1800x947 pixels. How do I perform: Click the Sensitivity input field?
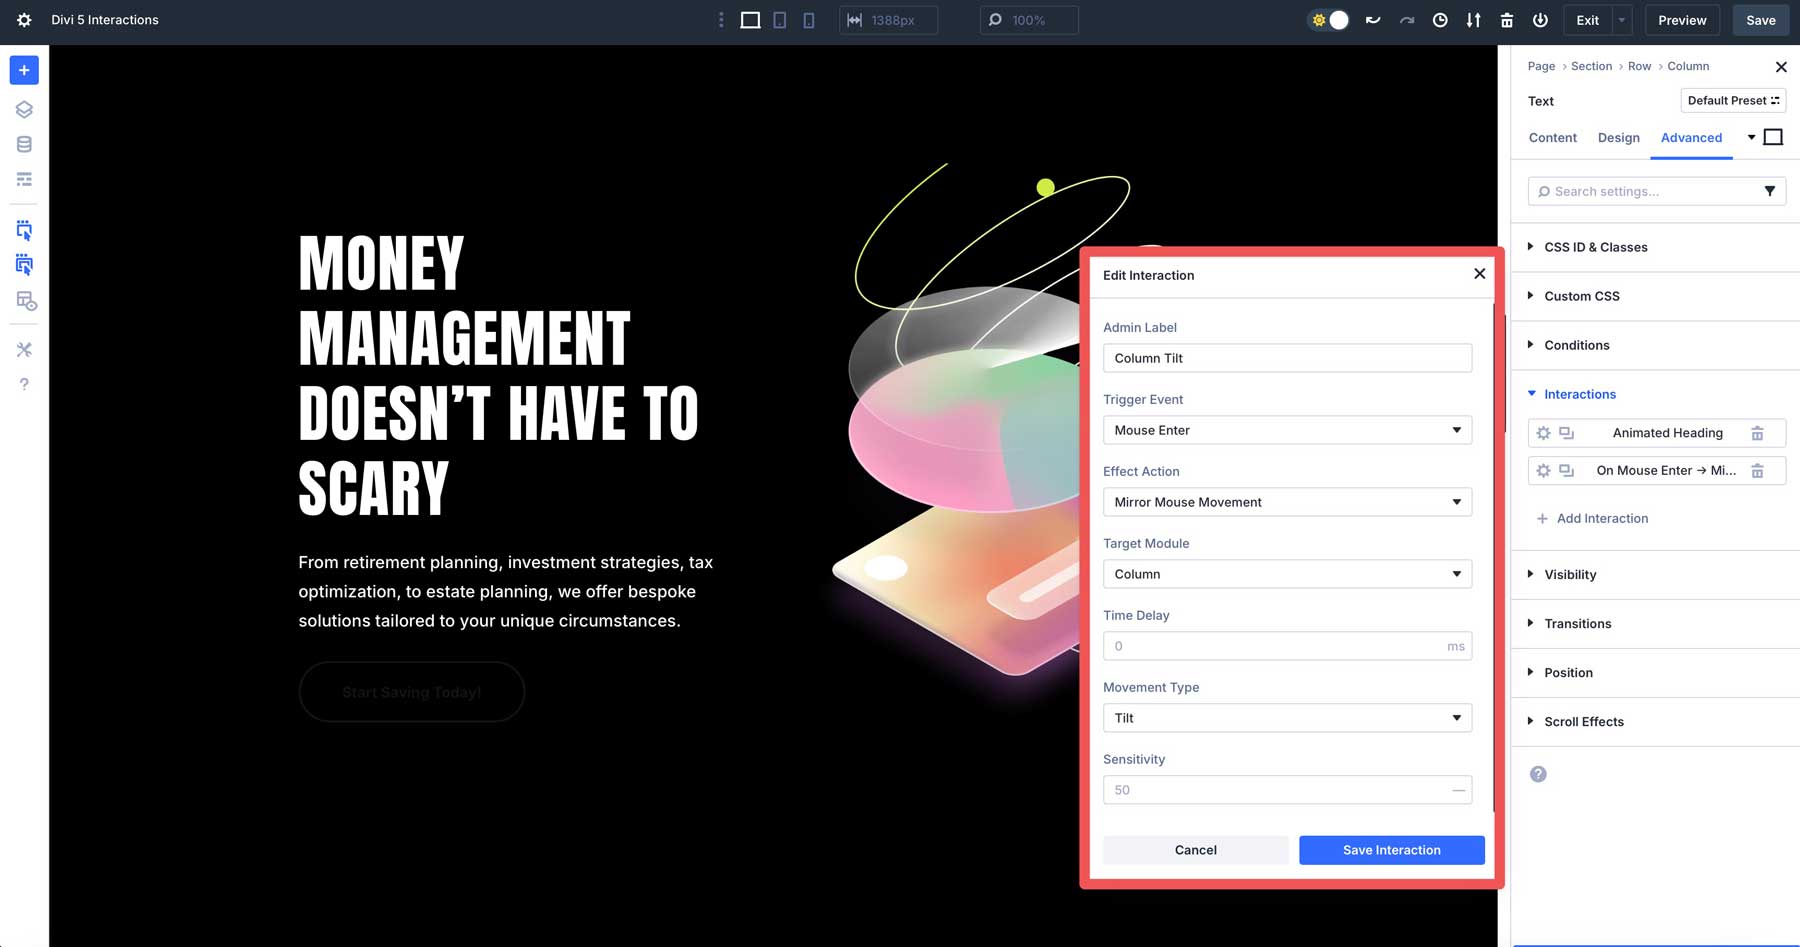click(x=1287, y=789)
